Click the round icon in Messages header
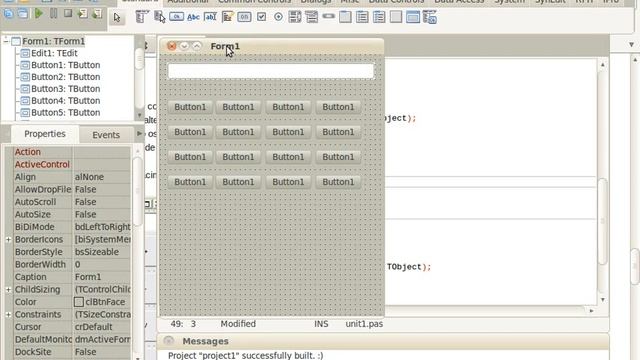Viewport: 640px width, 360px height. 169,341
